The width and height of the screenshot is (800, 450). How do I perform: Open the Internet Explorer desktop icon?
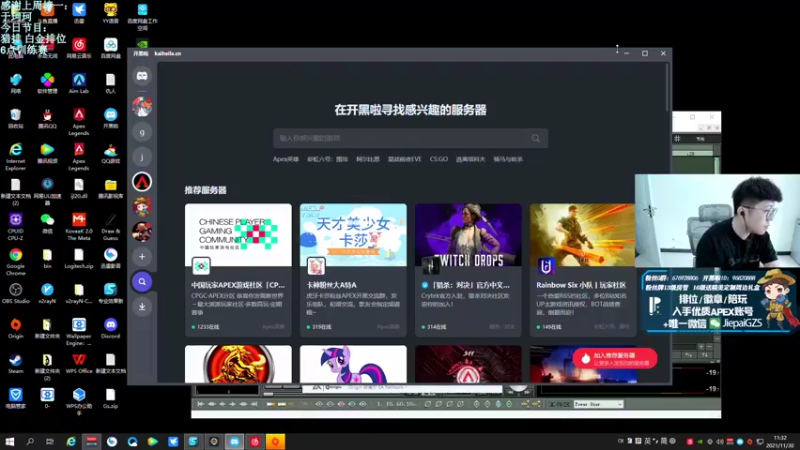16,157
